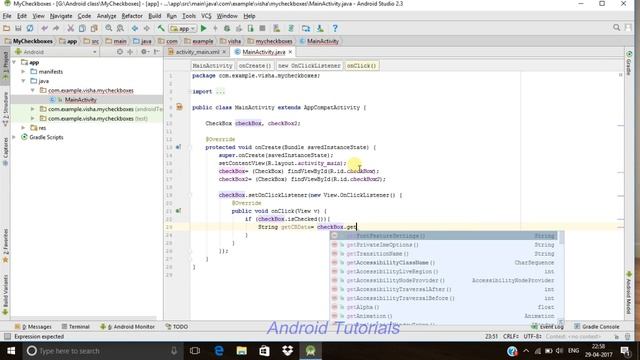The width and height of the screenshot is (640, 360).
Task: Hide the project tool window
Action: click(157, 52)
